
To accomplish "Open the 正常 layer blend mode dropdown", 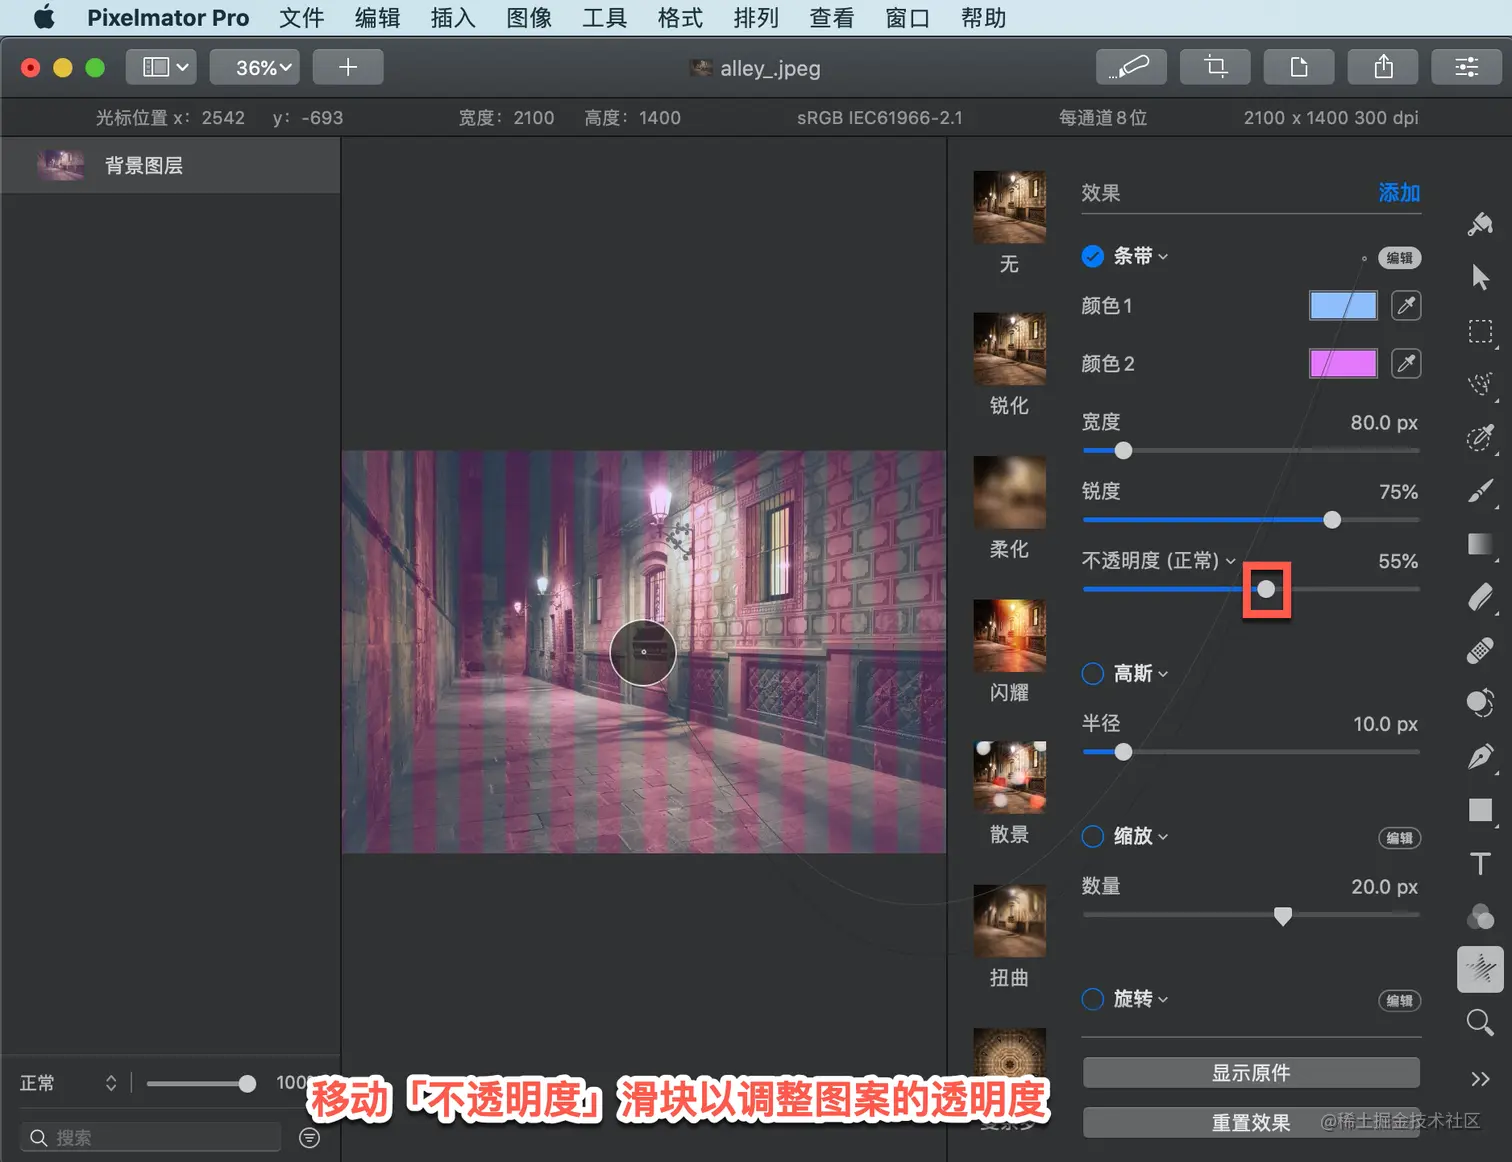I will (68, 1083).
